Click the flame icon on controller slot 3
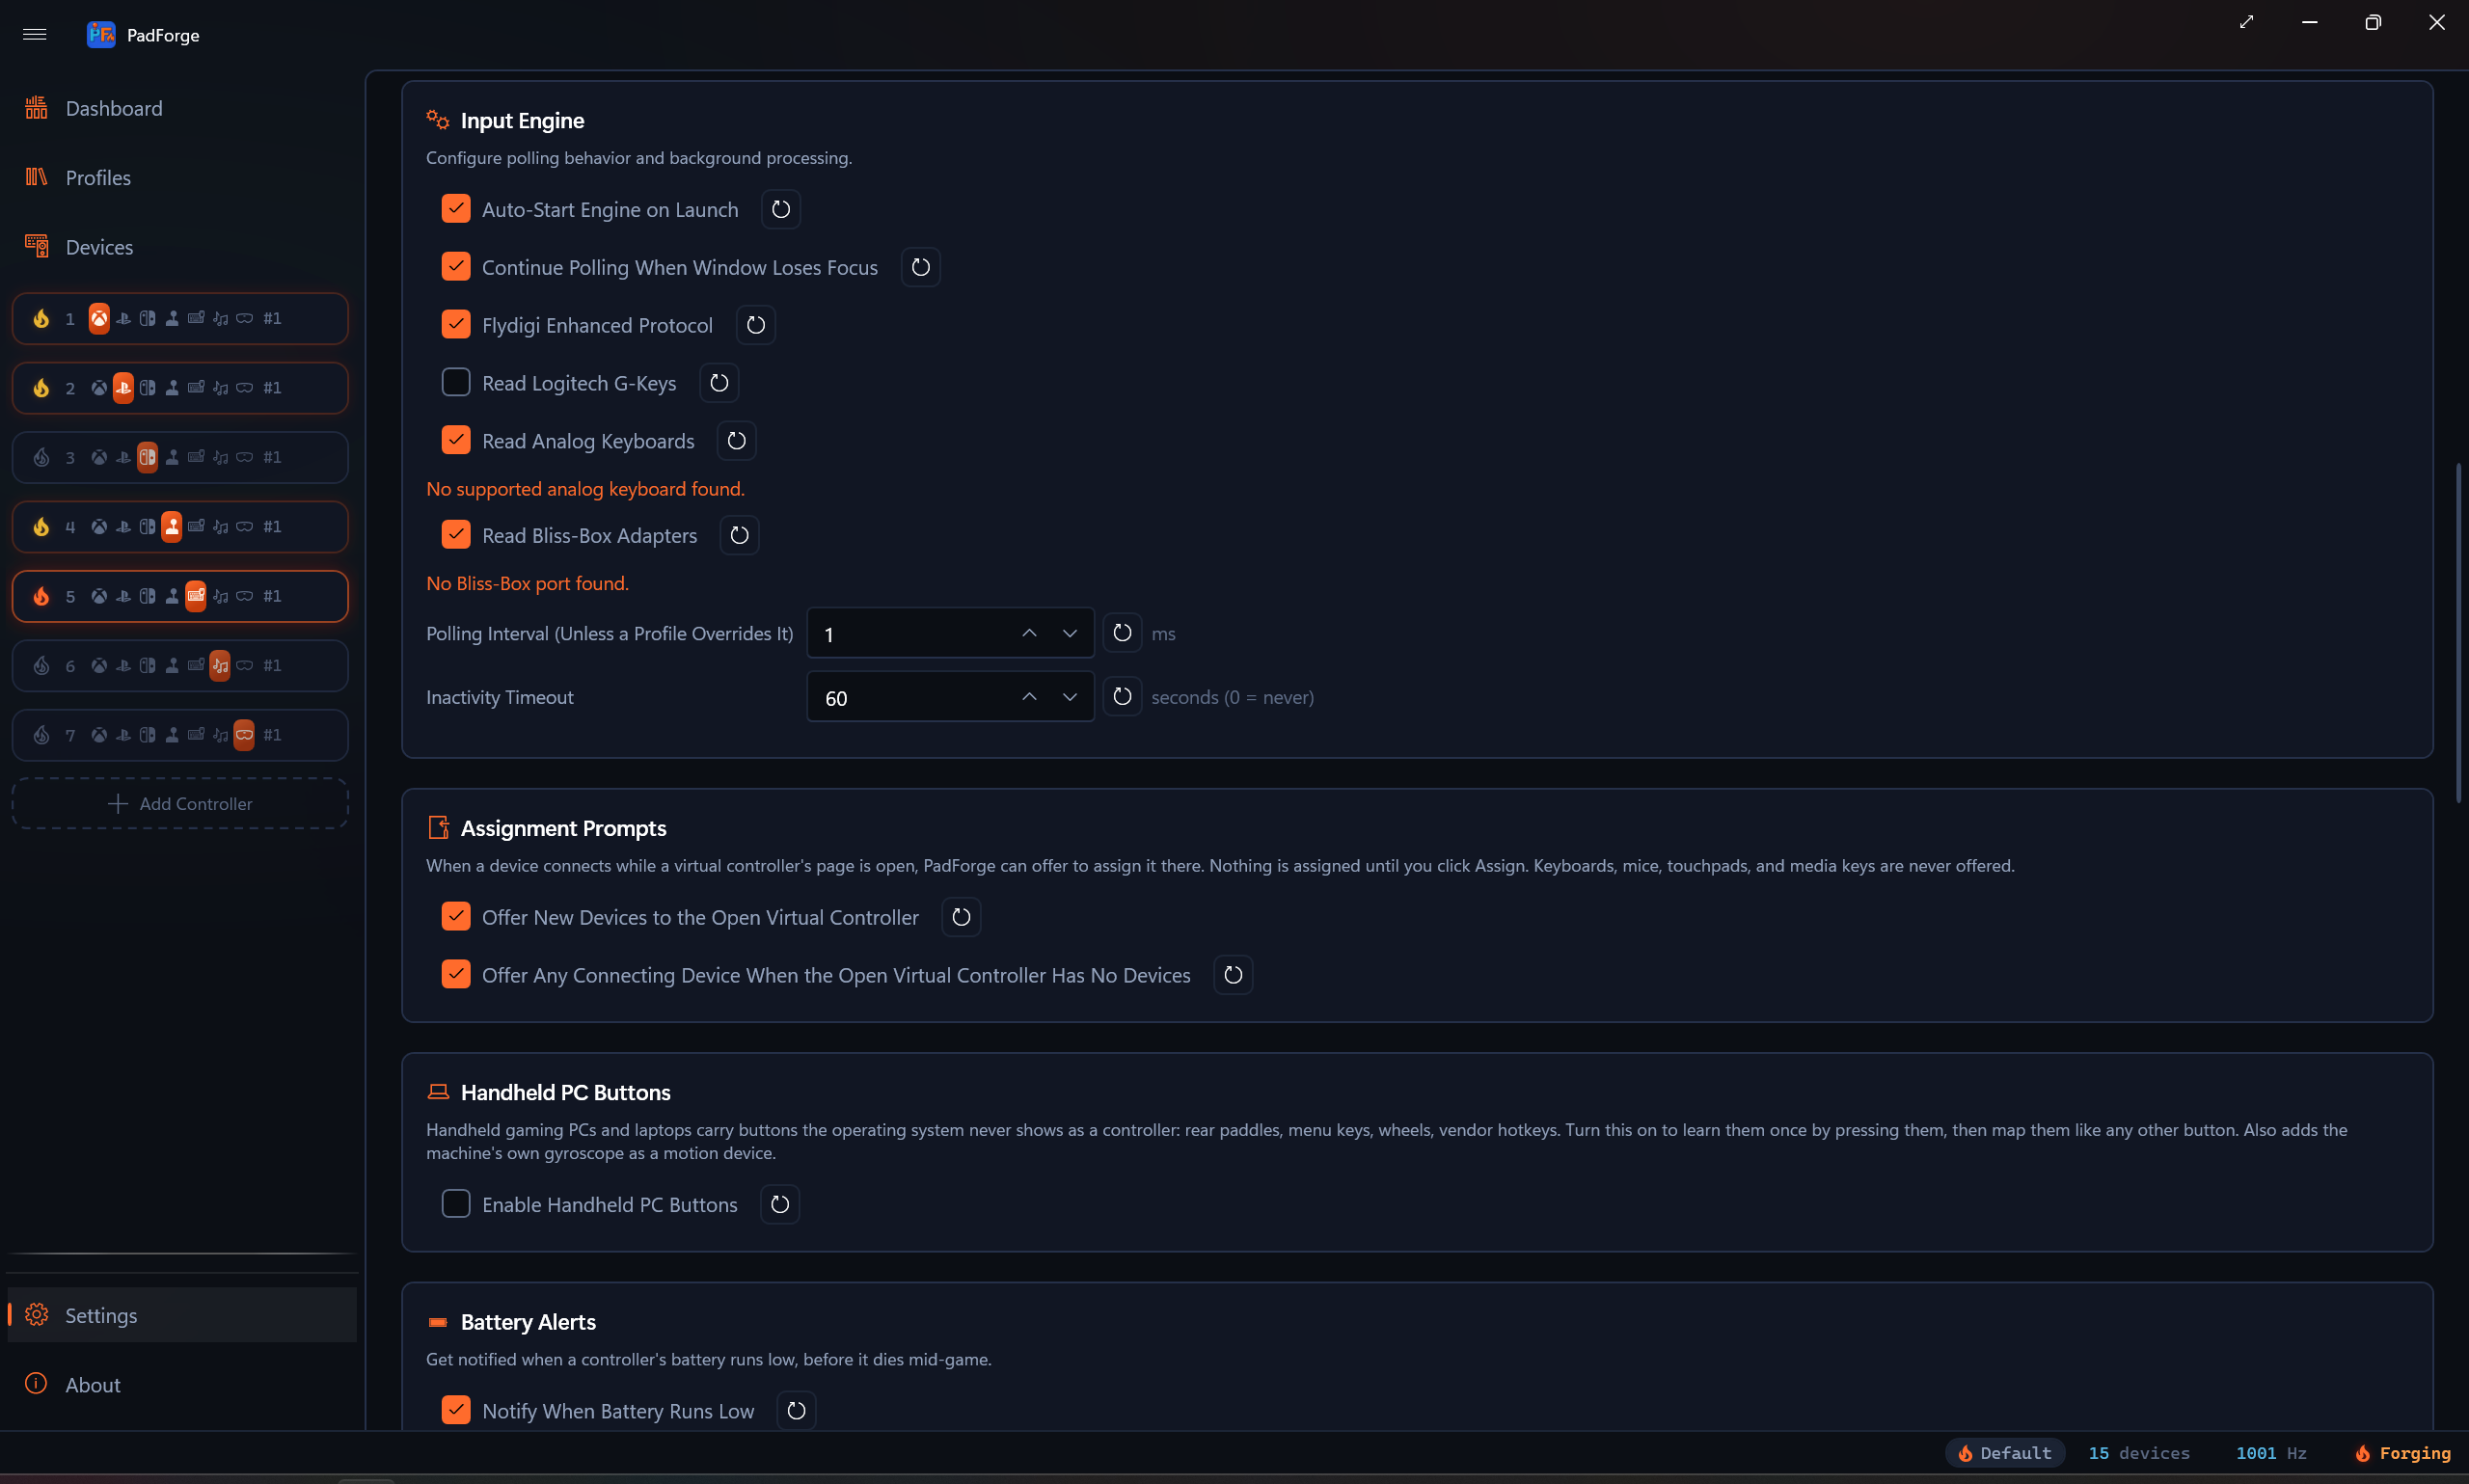This screenshot has height=1484, width=2469. pos(41,457)
